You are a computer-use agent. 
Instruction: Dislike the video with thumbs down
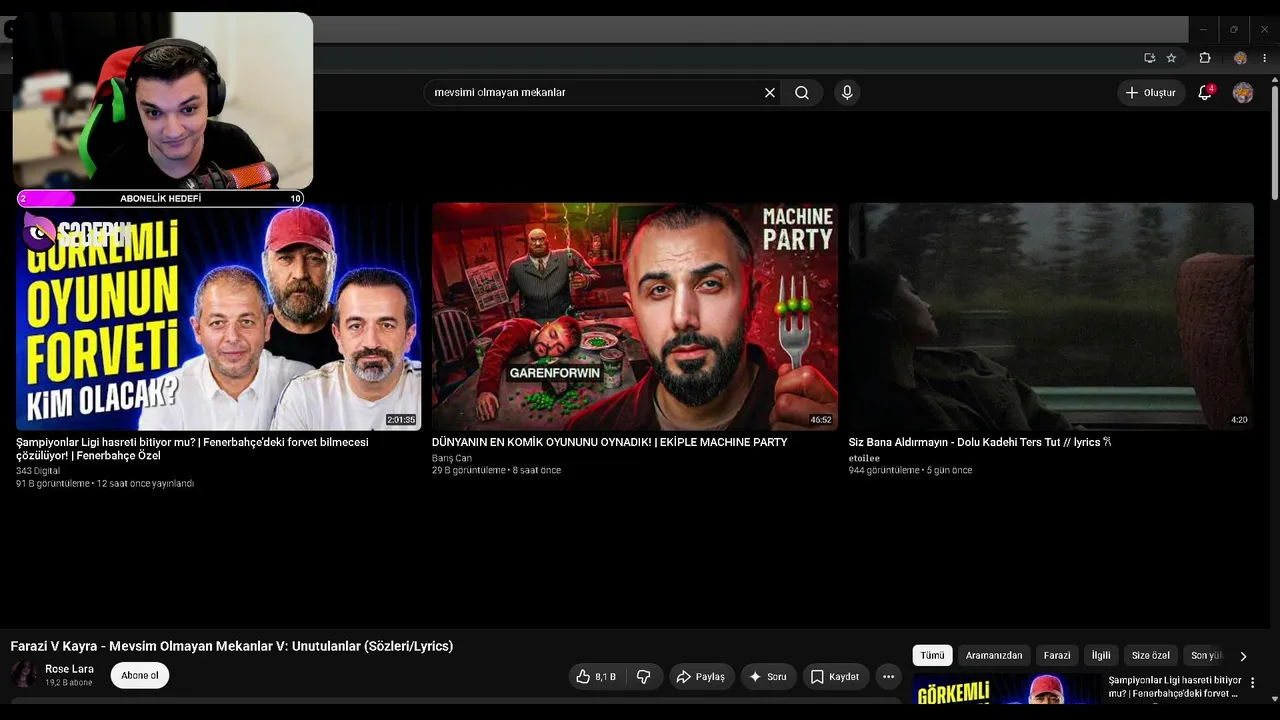pyautogui.click(x=644, y=677)
